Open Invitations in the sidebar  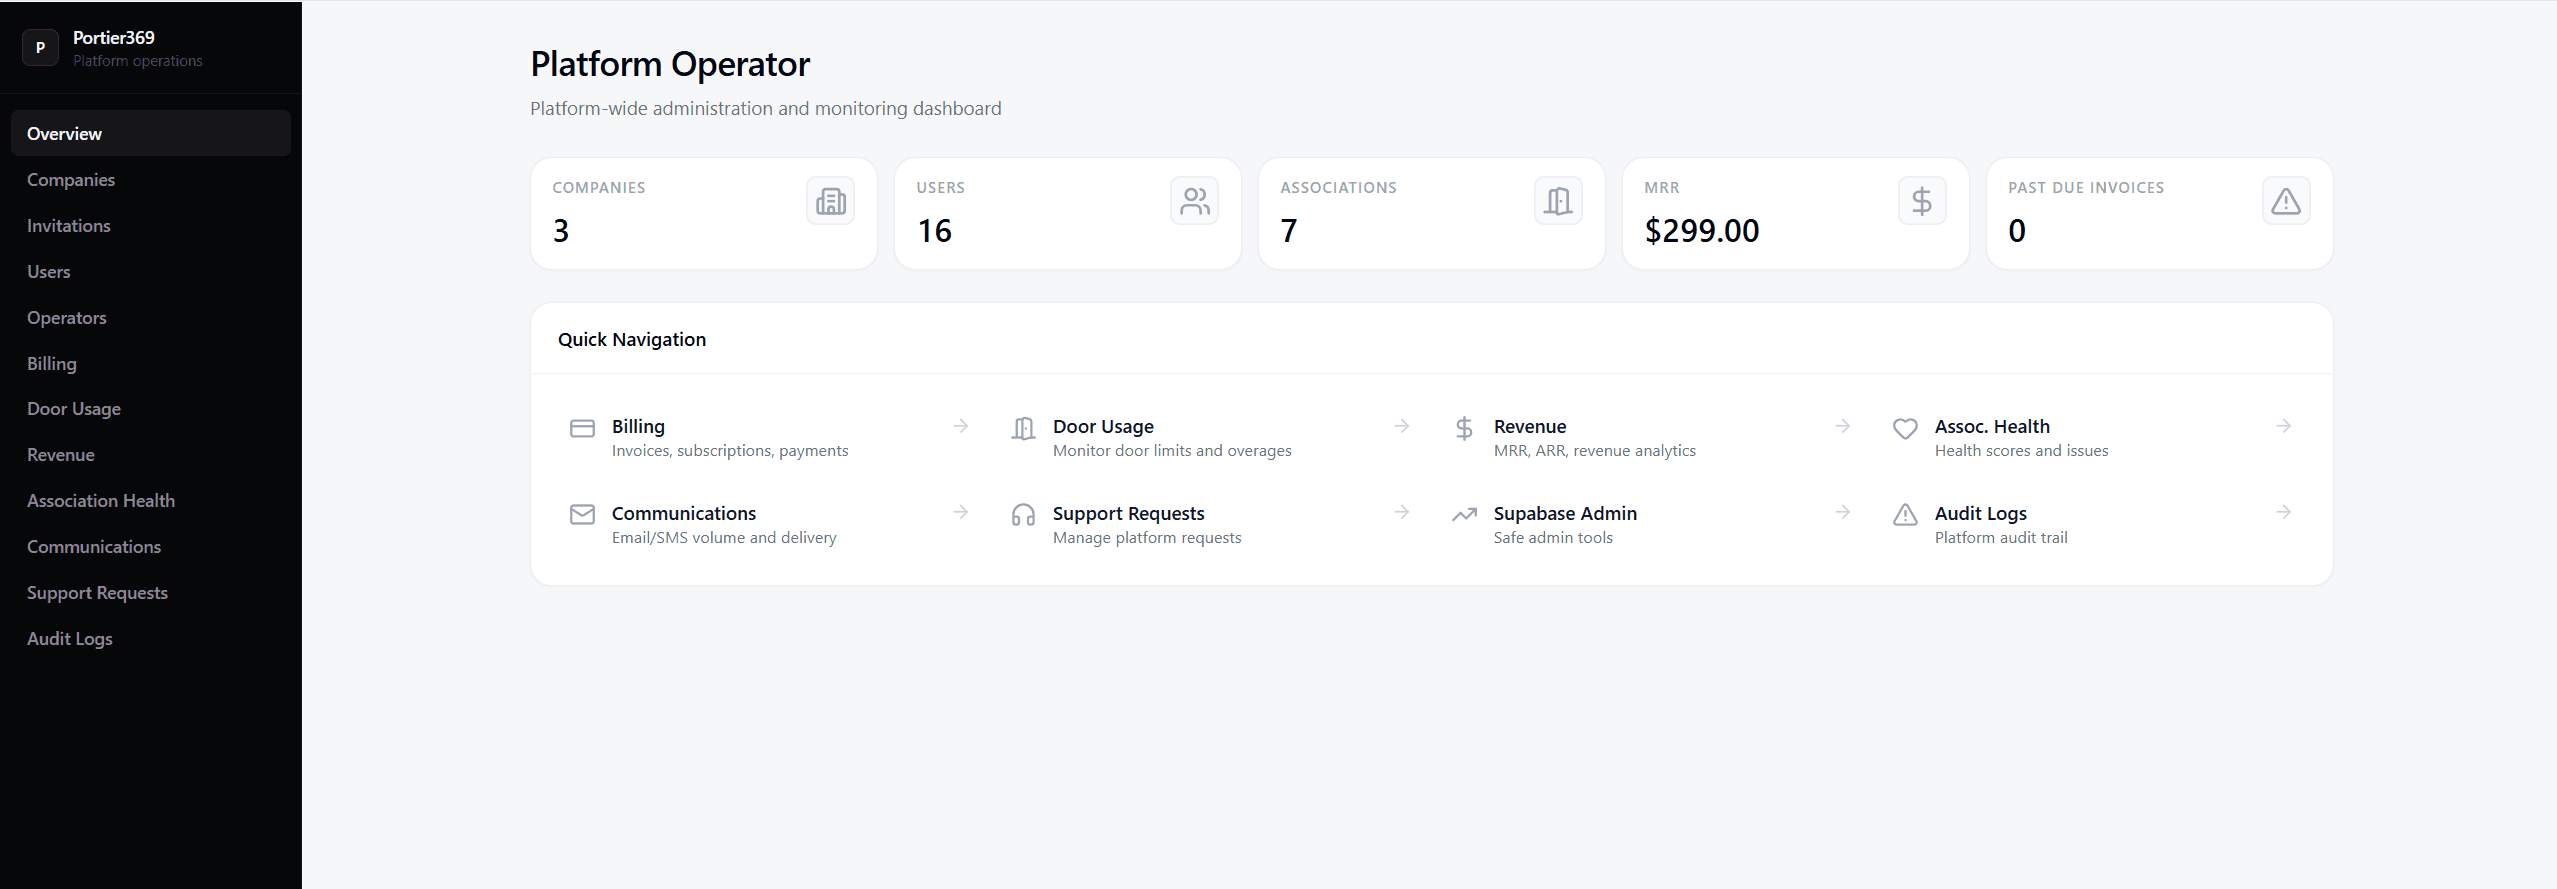click(151, 225)
